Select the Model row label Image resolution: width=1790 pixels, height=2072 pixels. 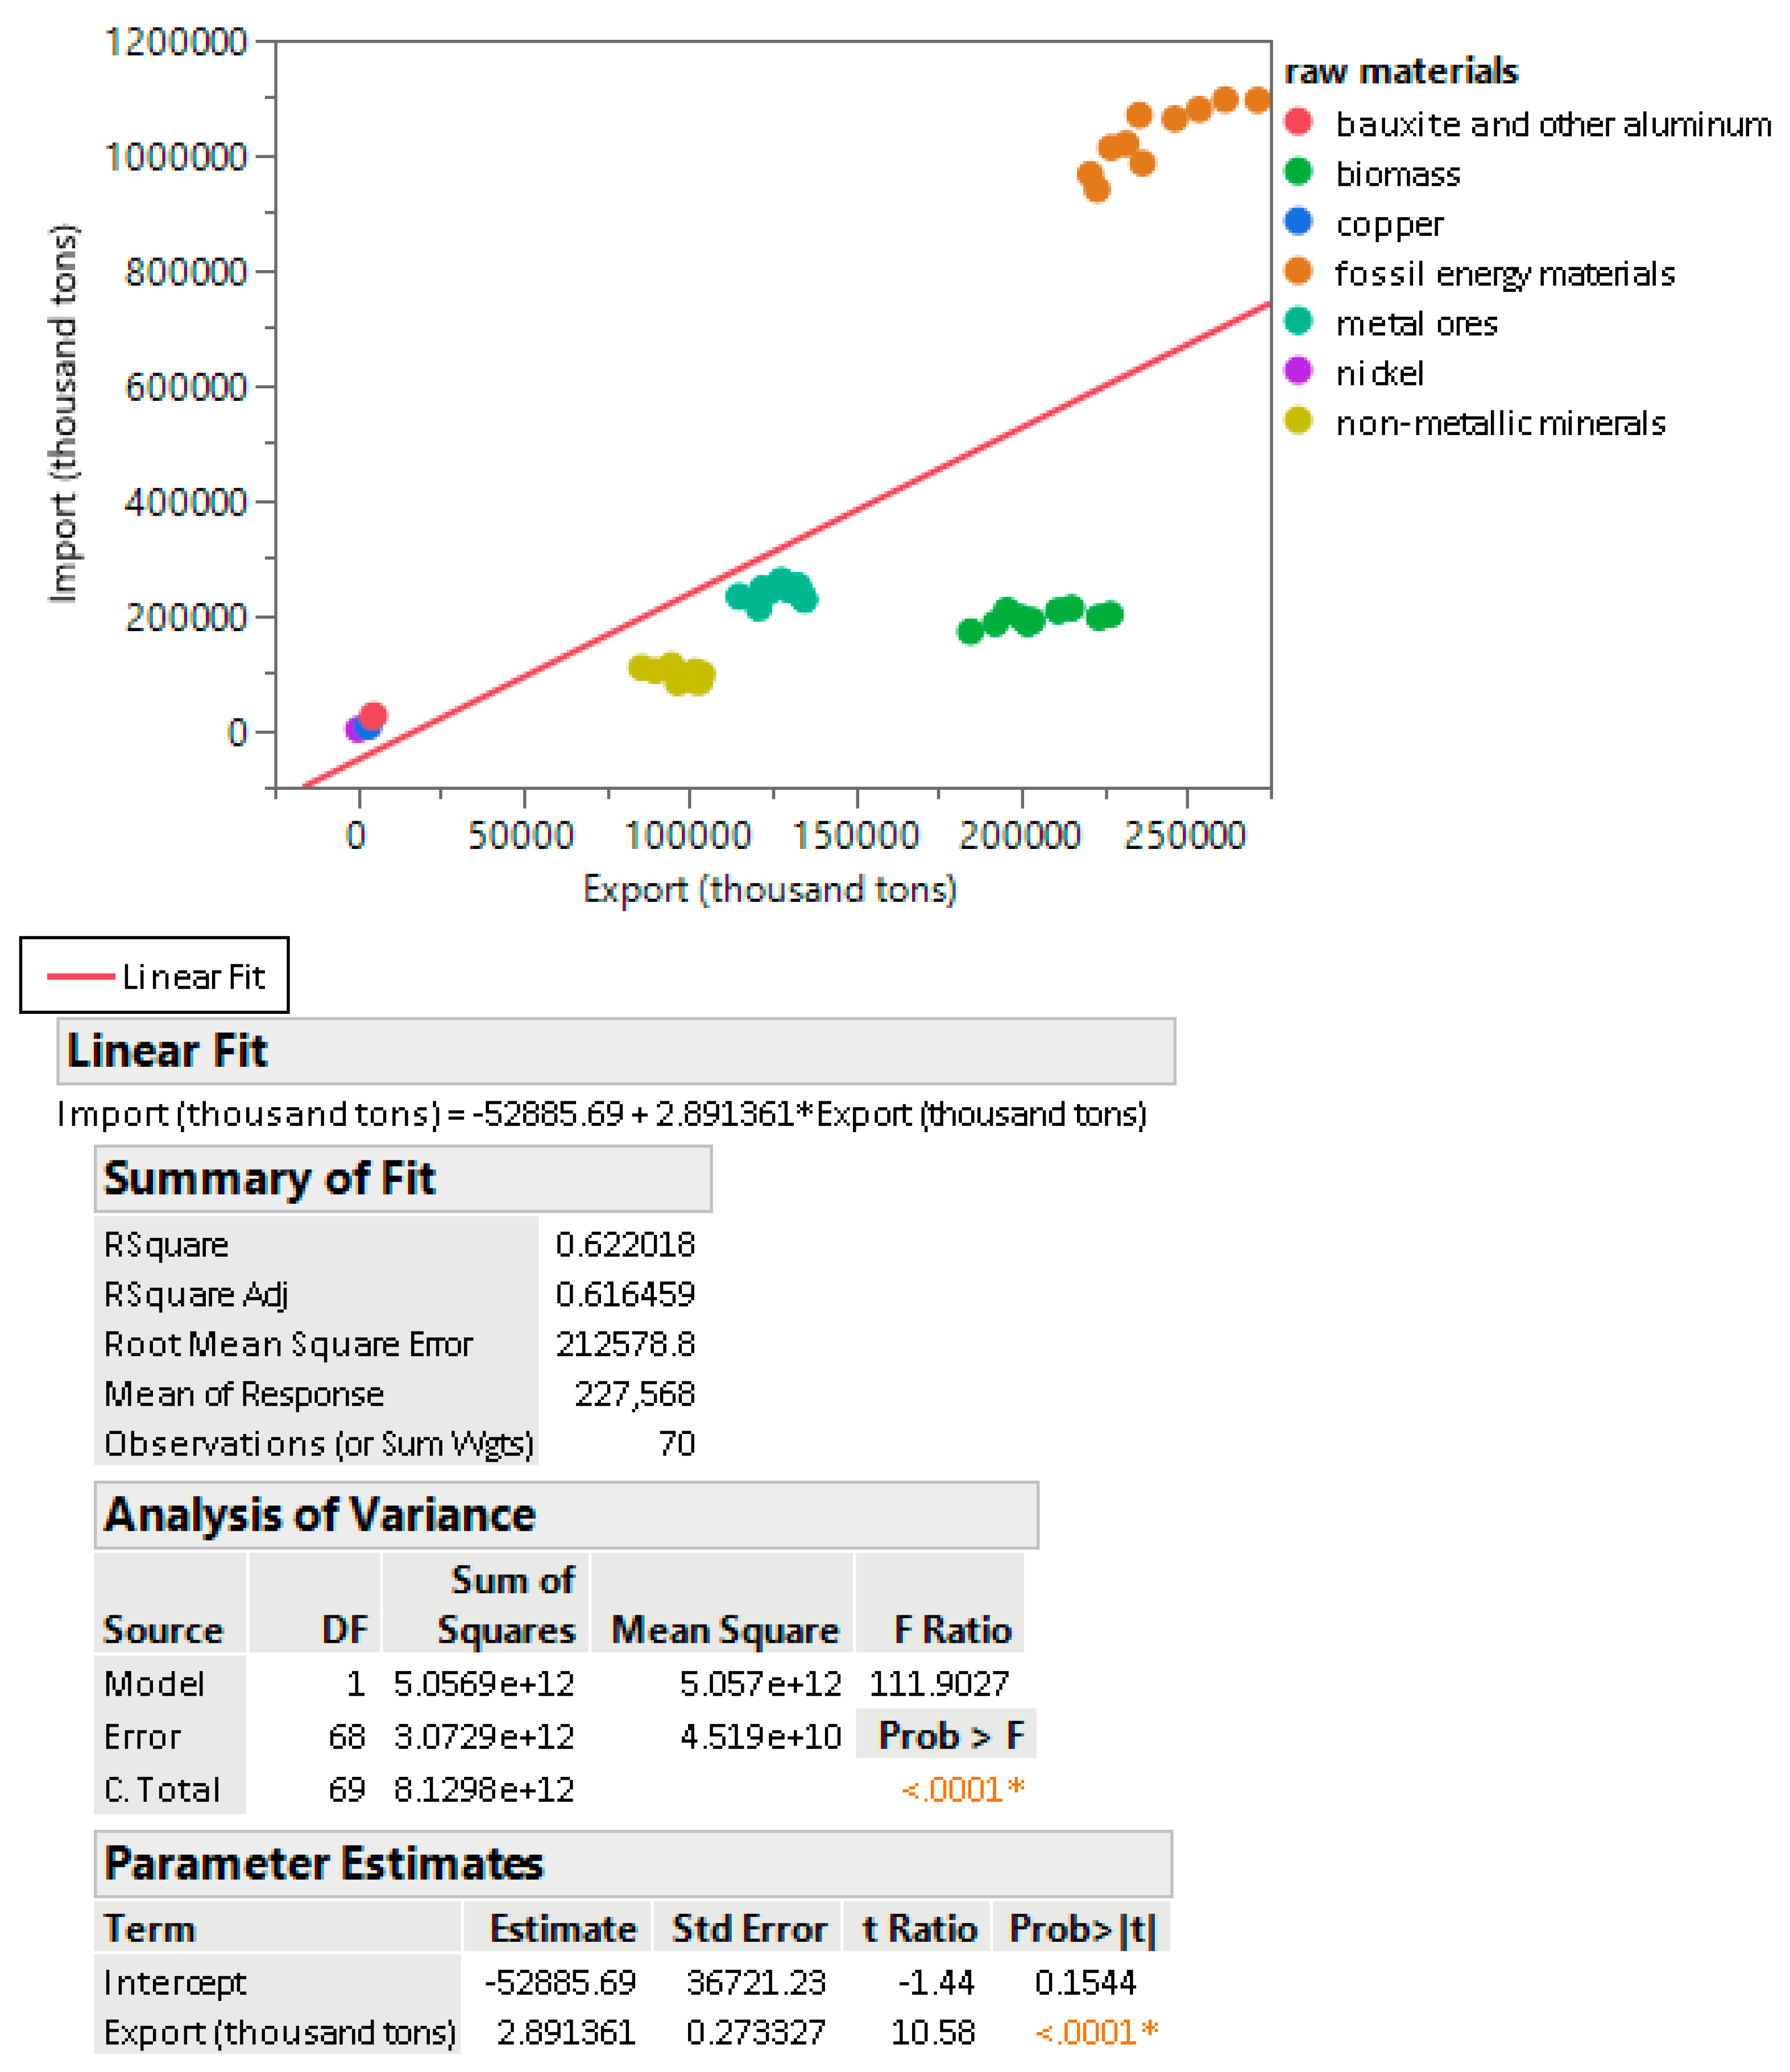point(154,1685)
